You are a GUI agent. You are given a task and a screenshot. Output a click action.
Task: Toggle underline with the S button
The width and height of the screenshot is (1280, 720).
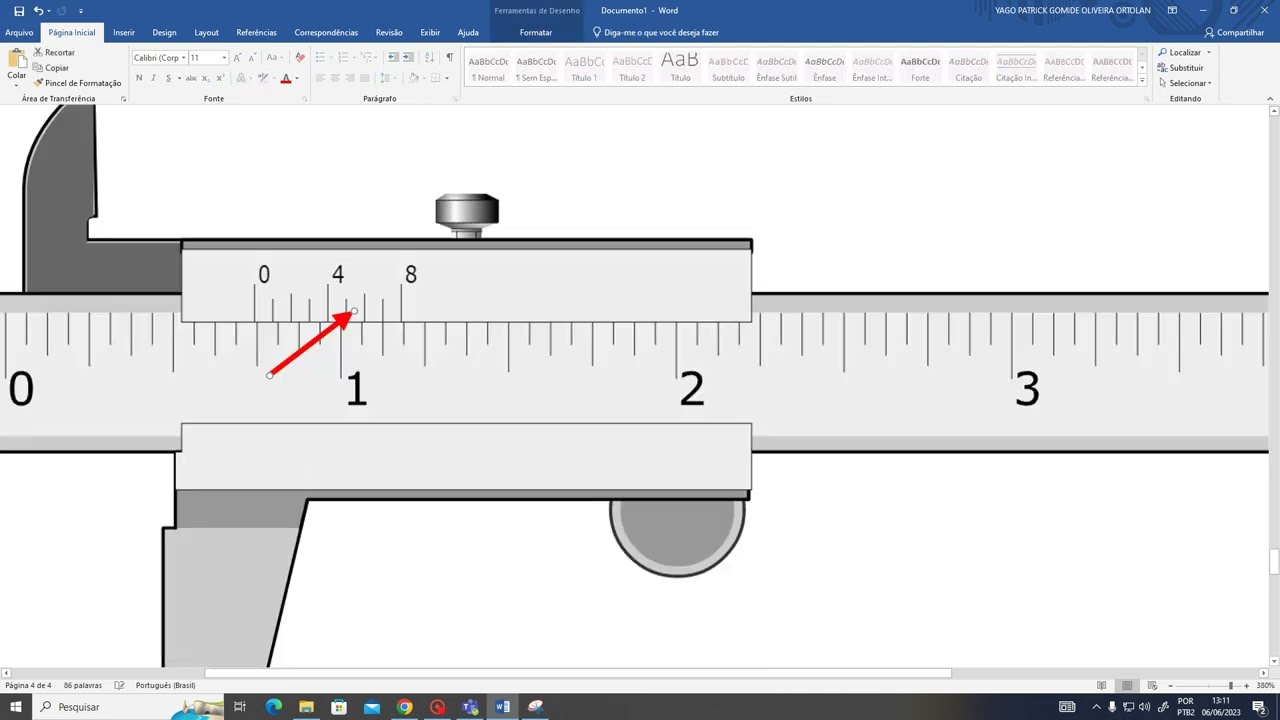170,78
